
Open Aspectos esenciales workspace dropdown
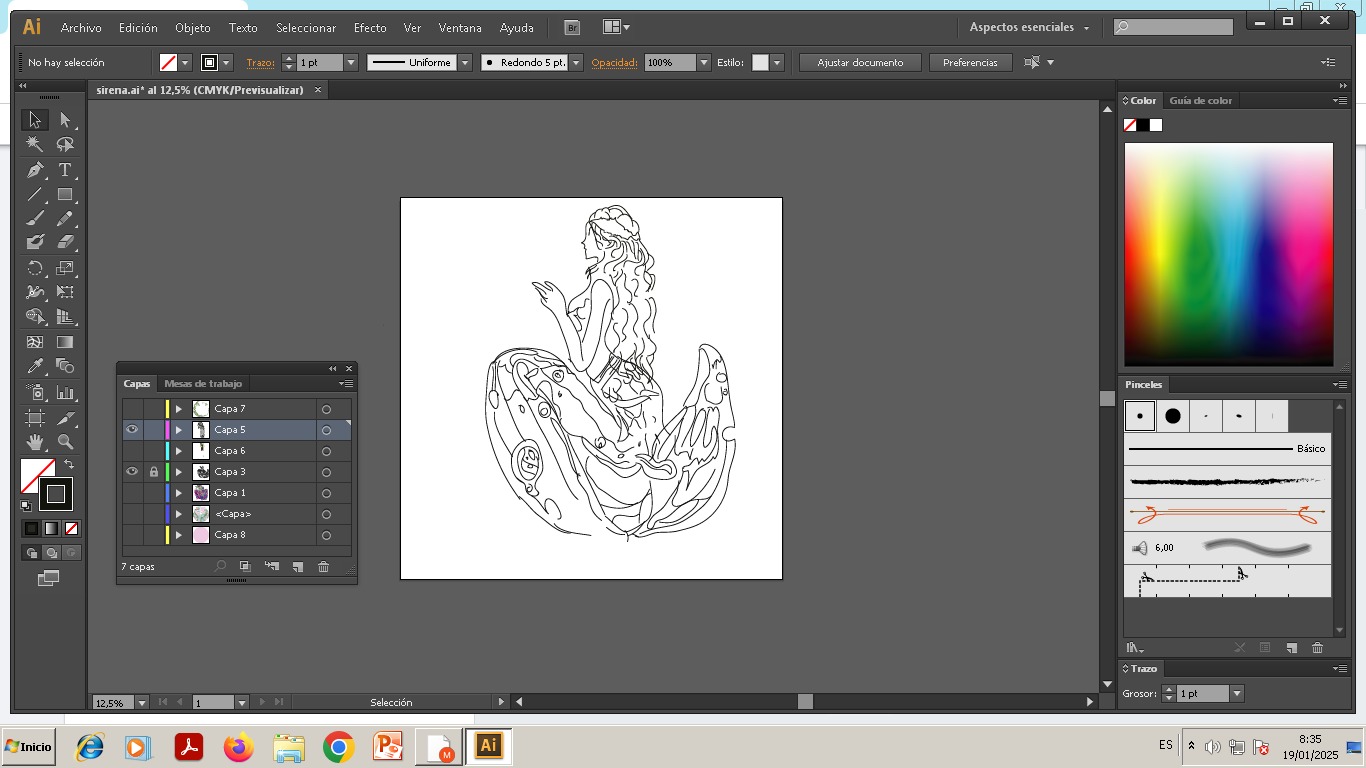tap(1029, 27)
